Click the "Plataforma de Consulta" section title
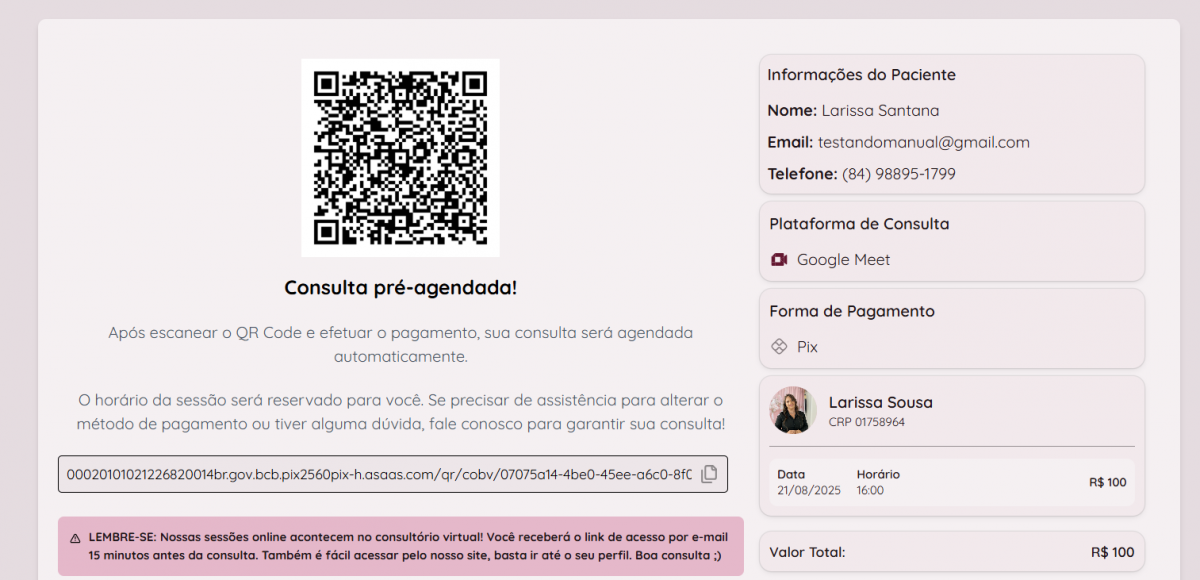 tap(859, 224)
